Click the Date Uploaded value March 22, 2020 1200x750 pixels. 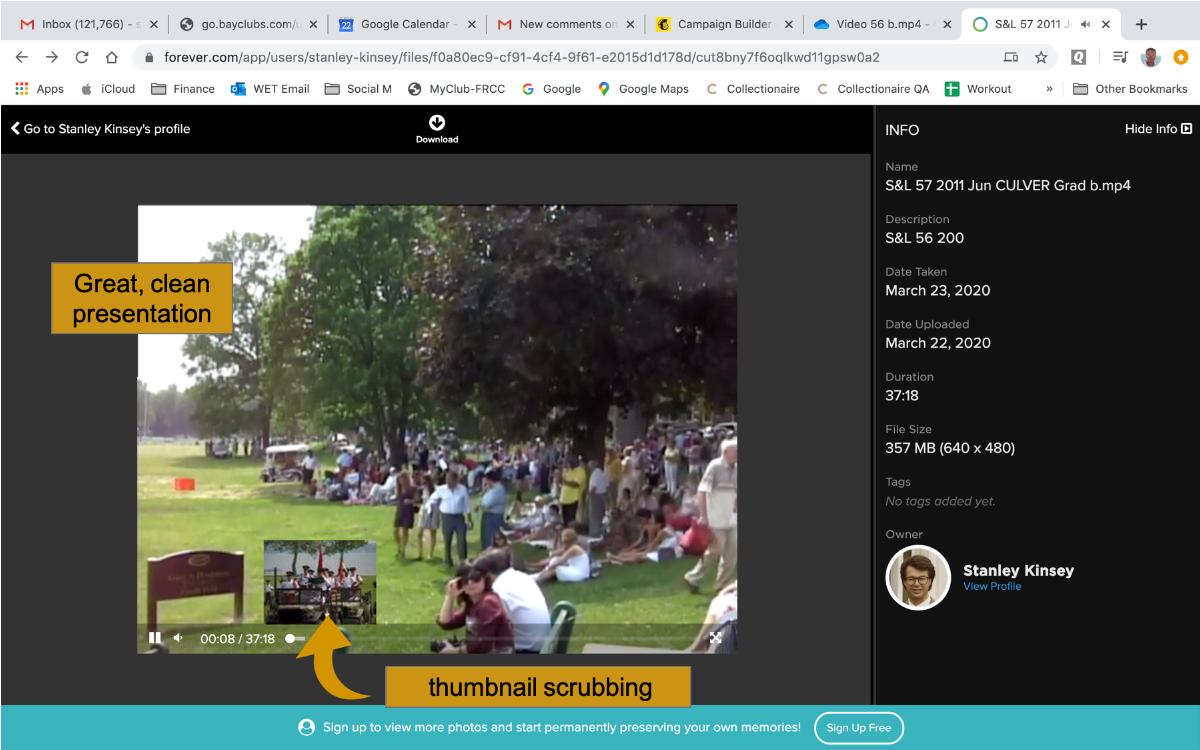tap(938, 343)
